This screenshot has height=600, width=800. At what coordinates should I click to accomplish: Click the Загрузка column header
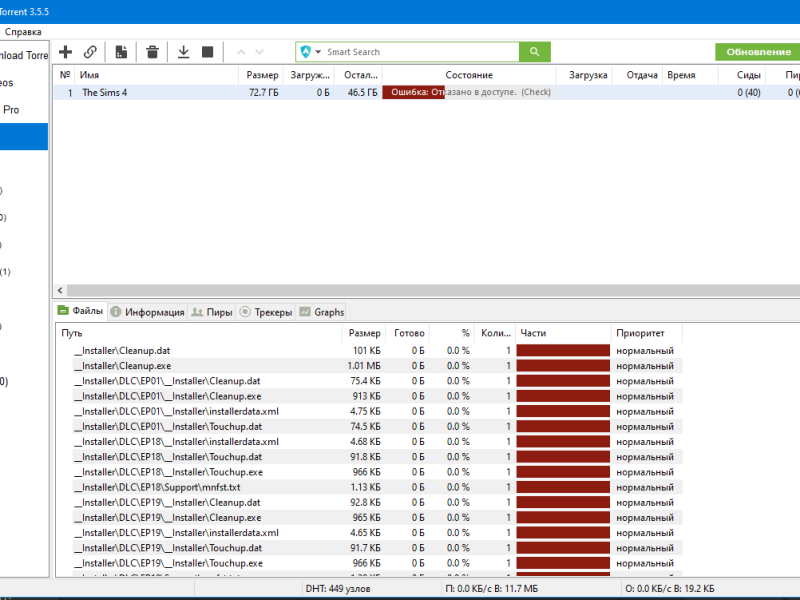[x=584, y=75]
